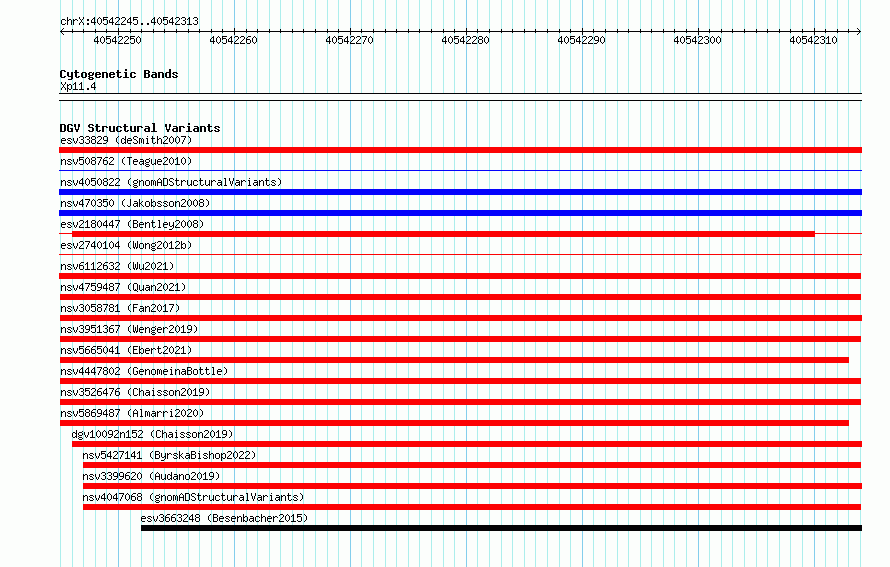Select the red bar under nsv3526476
The width and height of the screenshot is (890, 567).
(460, 402)
